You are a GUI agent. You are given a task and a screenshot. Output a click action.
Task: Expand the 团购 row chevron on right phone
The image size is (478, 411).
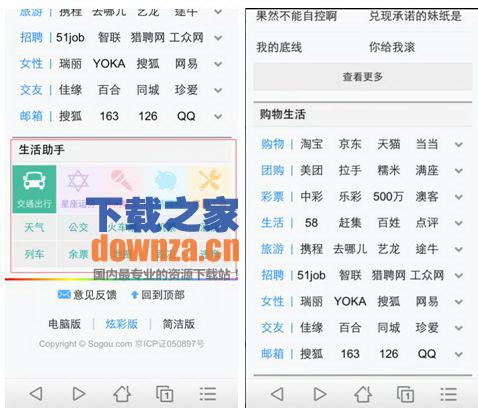[x=459, y=171]
